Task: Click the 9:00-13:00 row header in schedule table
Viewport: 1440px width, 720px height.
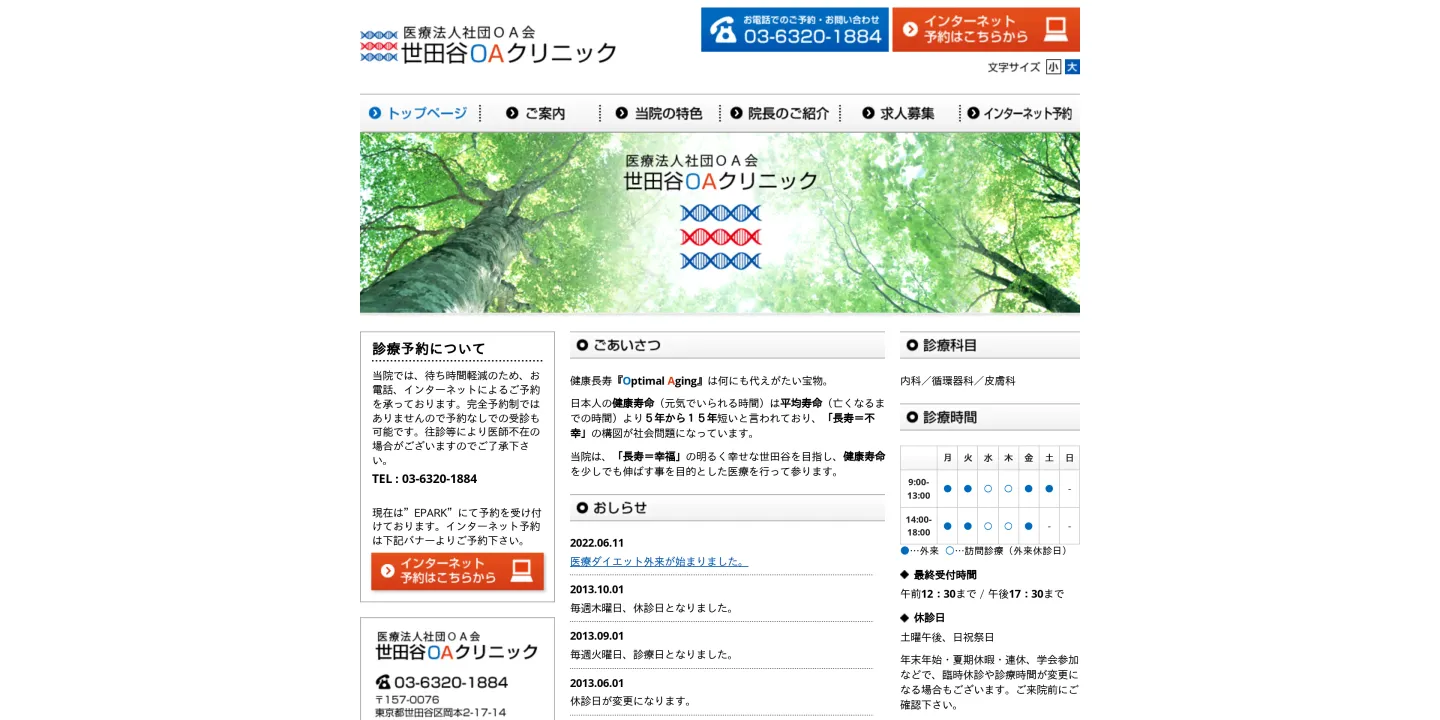Action: 919,488
